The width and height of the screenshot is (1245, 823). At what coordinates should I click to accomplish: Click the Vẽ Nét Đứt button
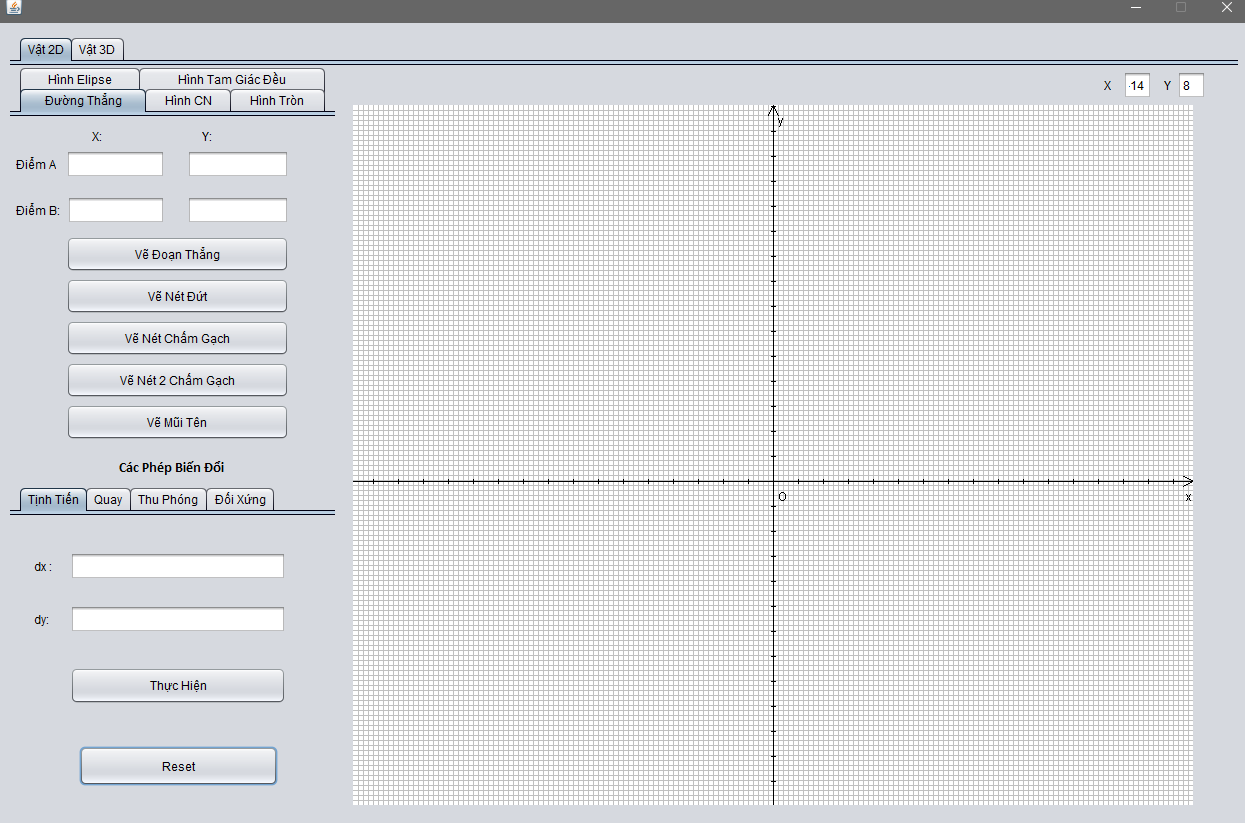(x=177, y=296)
